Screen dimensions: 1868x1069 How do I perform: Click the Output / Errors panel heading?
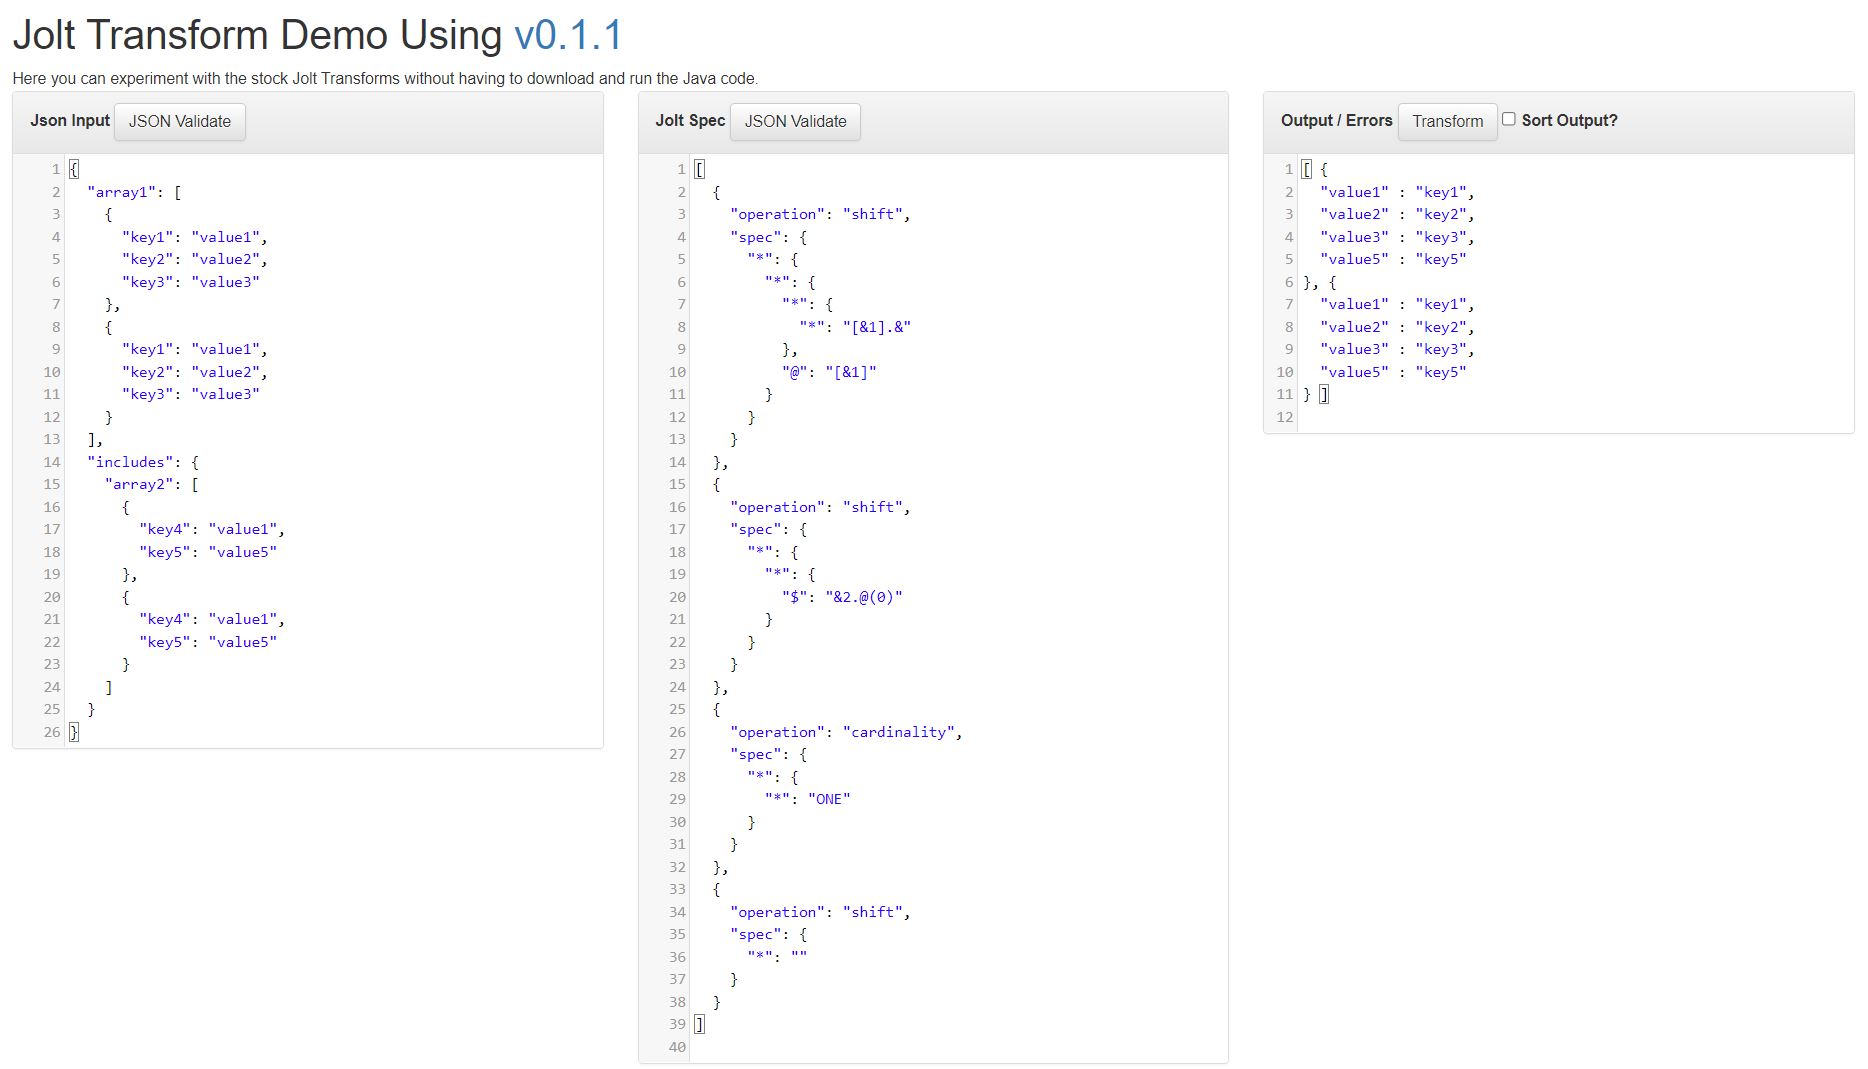coord(1336,120)
